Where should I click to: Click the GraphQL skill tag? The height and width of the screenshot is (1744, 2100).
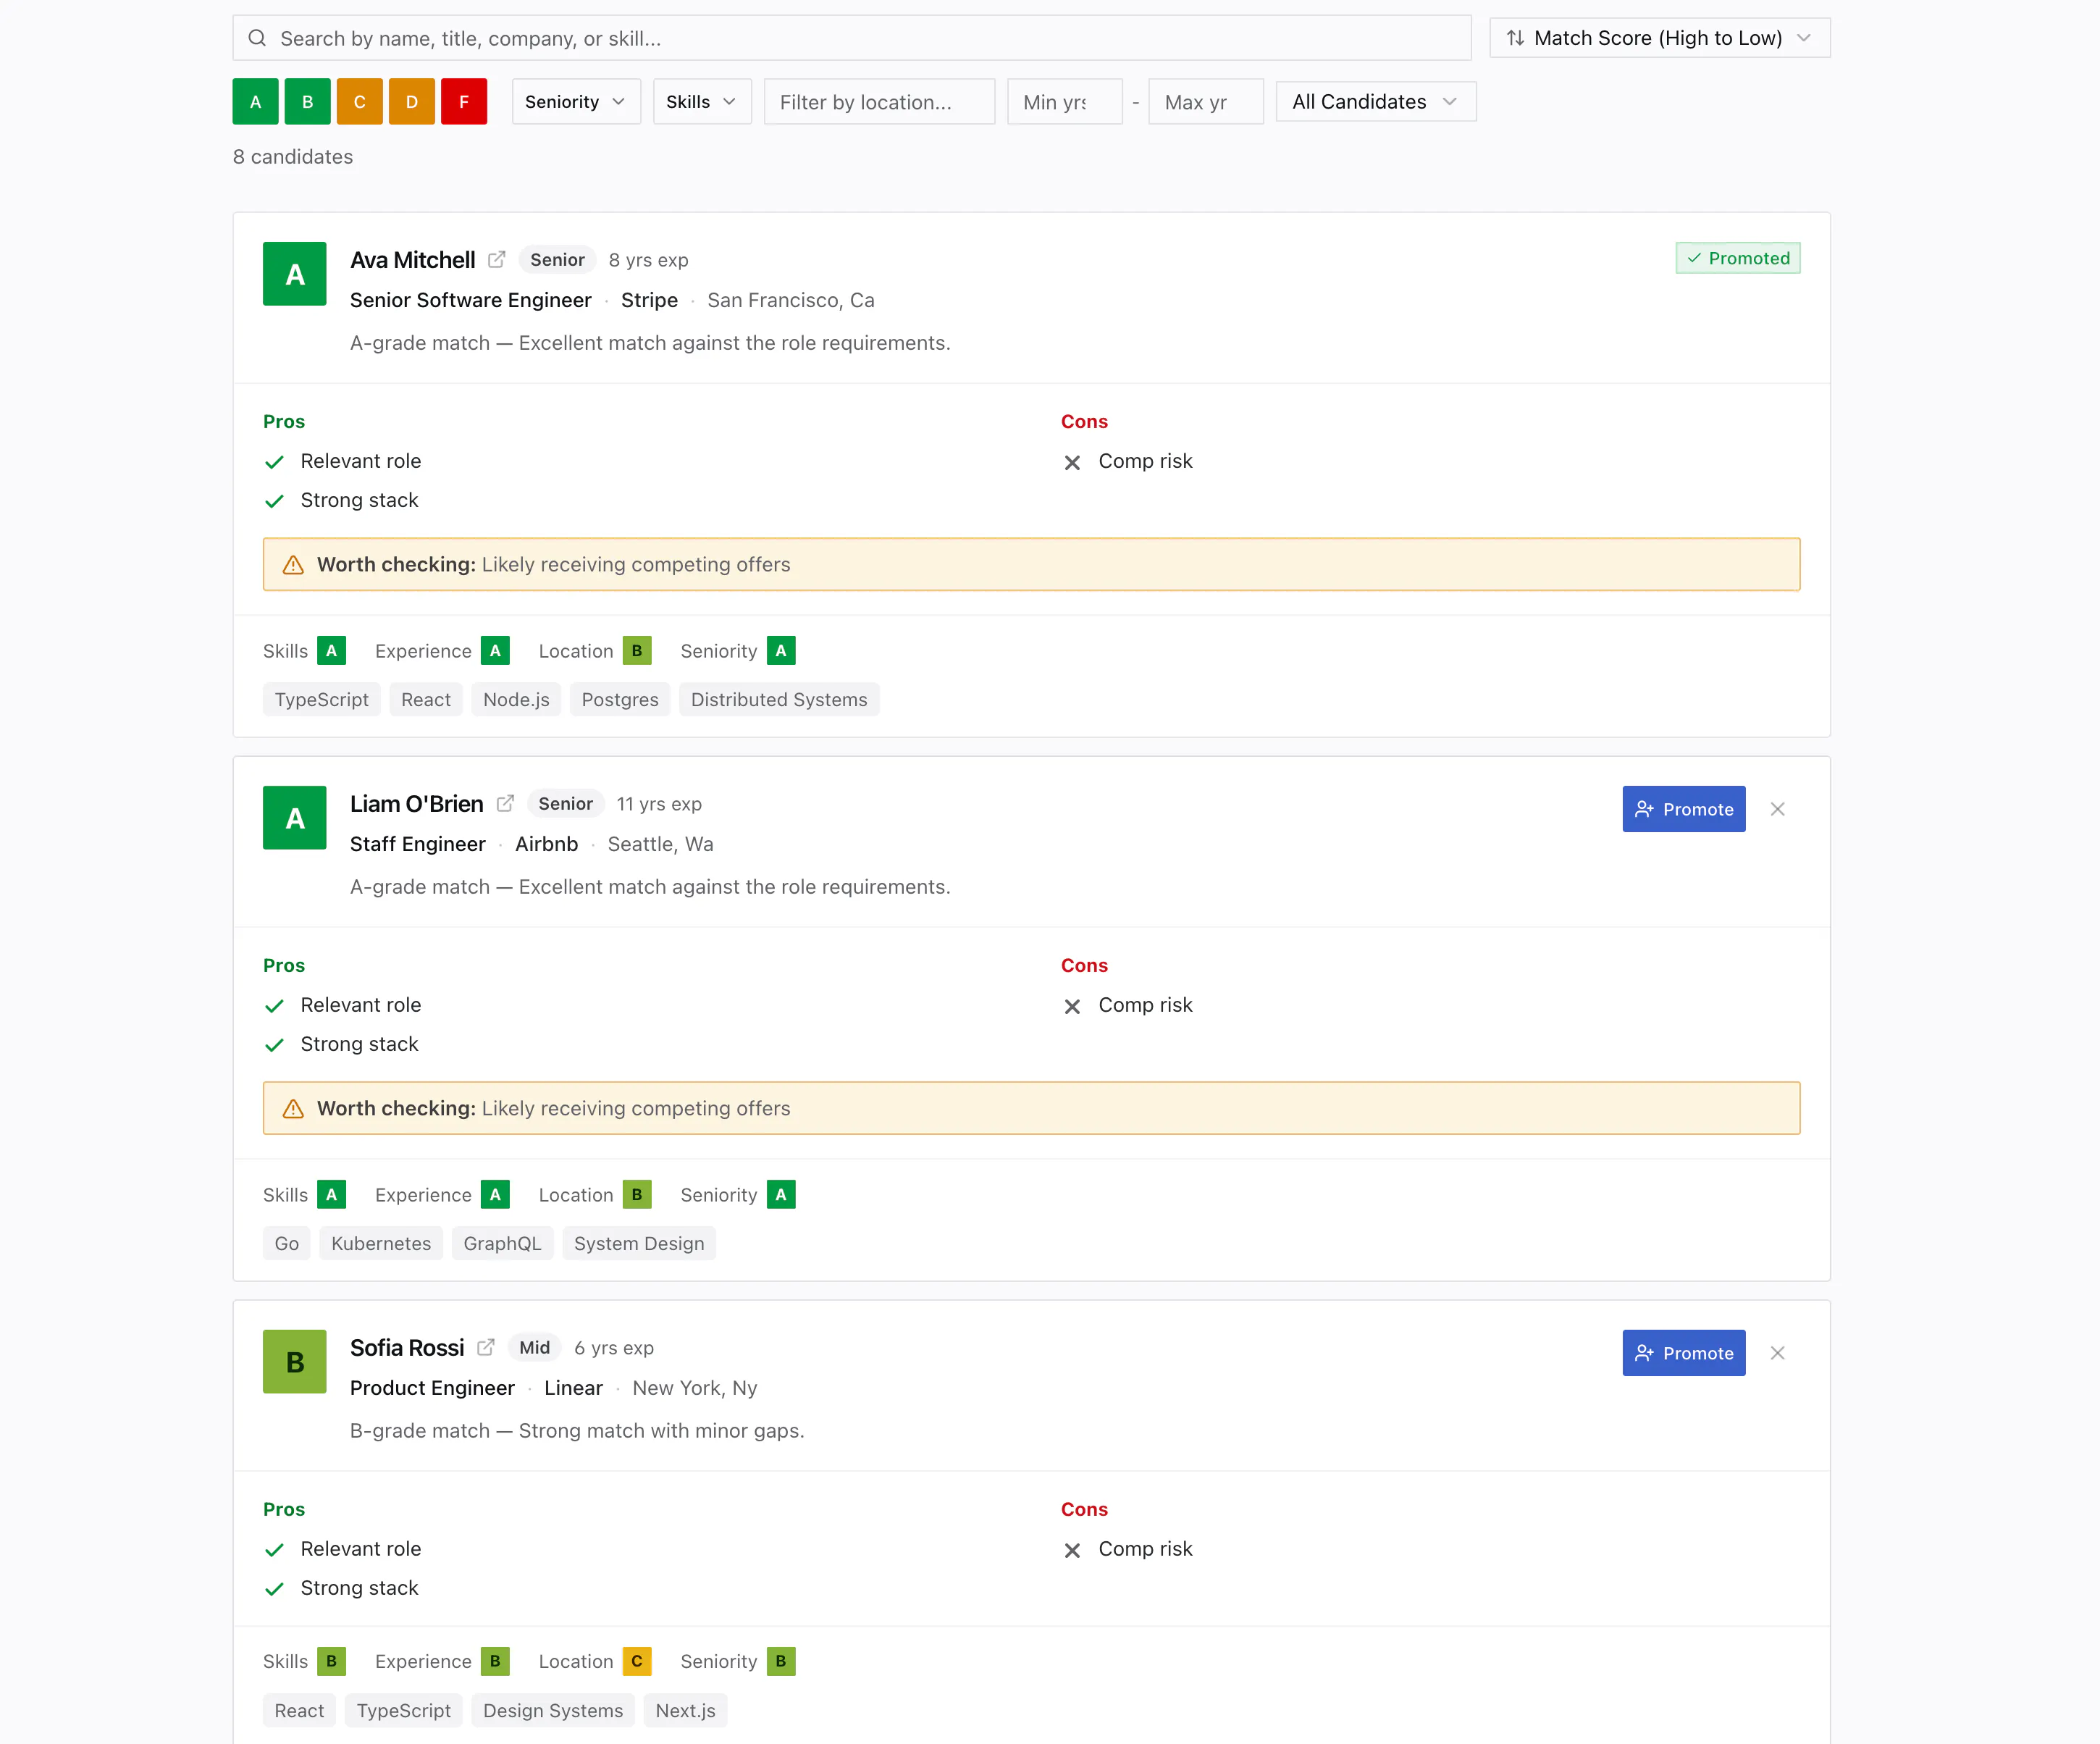pos(502,1244)
